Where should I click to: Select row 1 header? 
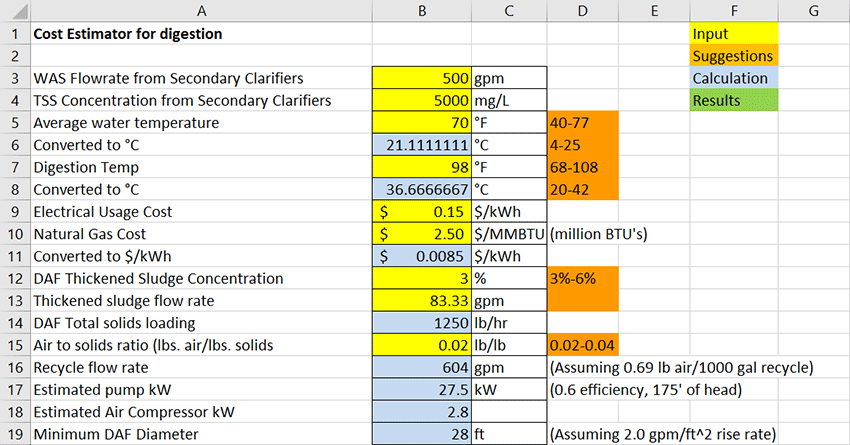point(14,34)
